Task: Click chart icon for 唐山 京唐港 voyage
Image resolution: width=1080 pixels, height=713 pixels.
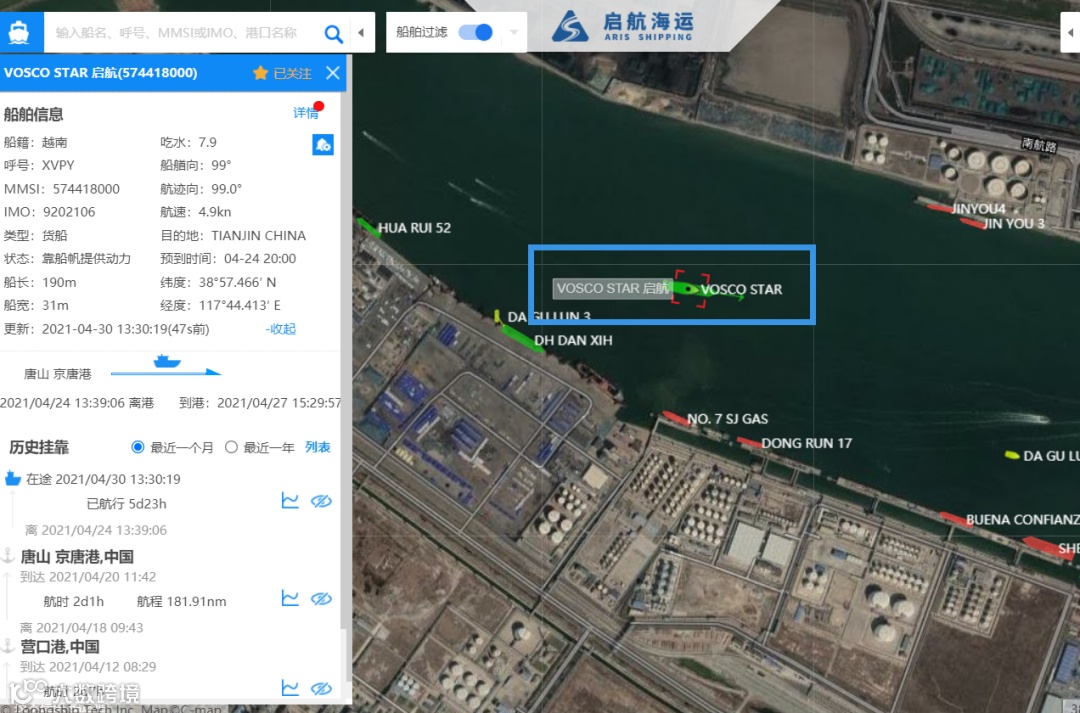Action: tap(290, 598)
